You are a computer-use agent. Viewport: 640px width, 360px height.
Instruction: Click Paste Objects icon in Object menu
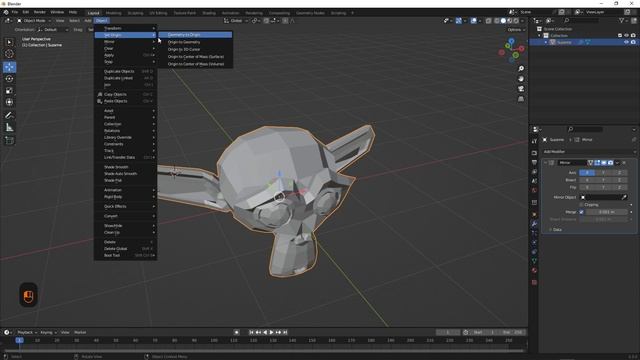[100, 101]
